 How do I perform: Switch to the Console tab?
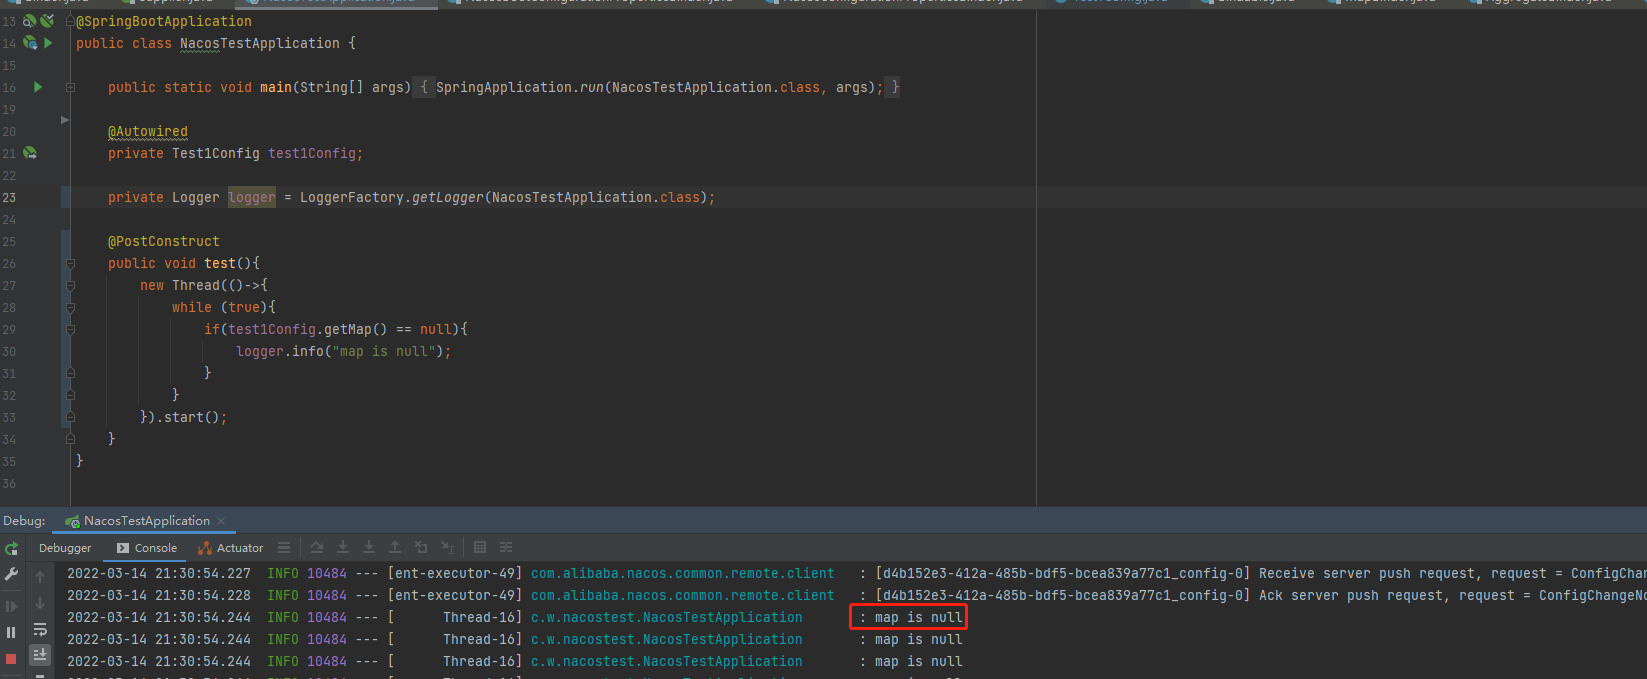pos(147,548)
